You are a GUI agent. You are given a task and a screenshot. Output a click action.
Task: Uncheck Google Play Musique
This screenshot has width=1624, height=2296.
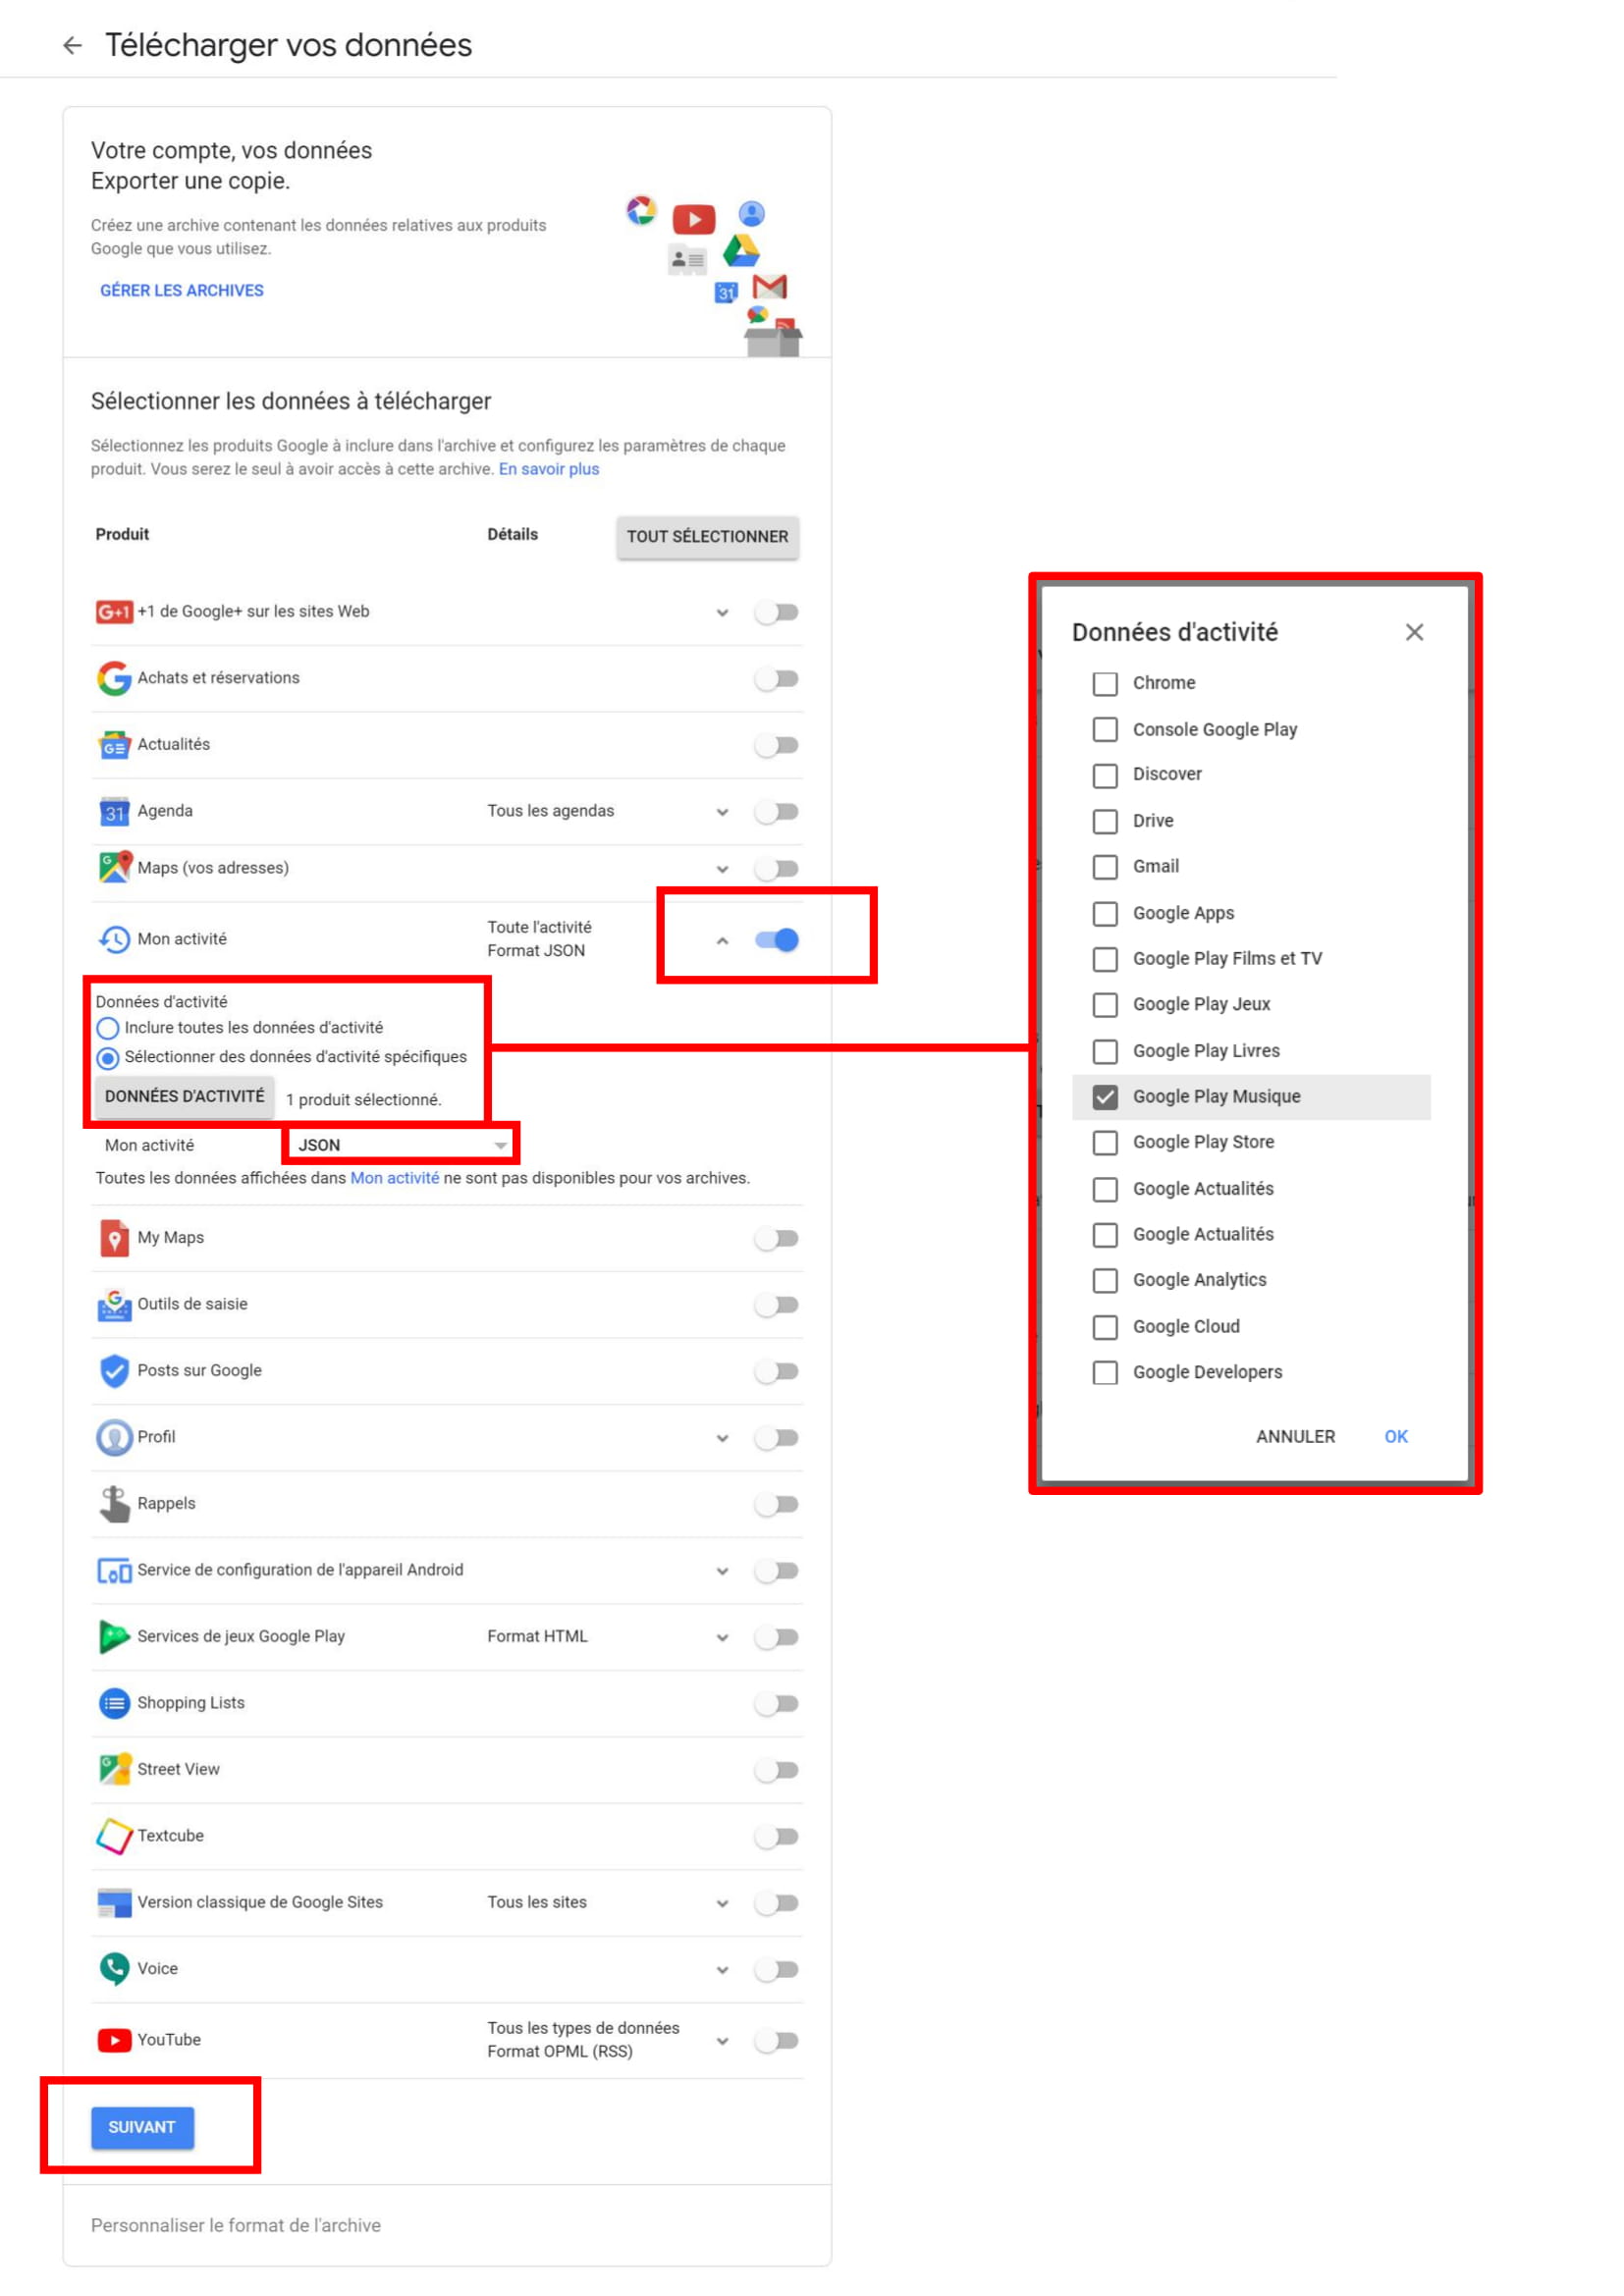coord(1105,1097)
